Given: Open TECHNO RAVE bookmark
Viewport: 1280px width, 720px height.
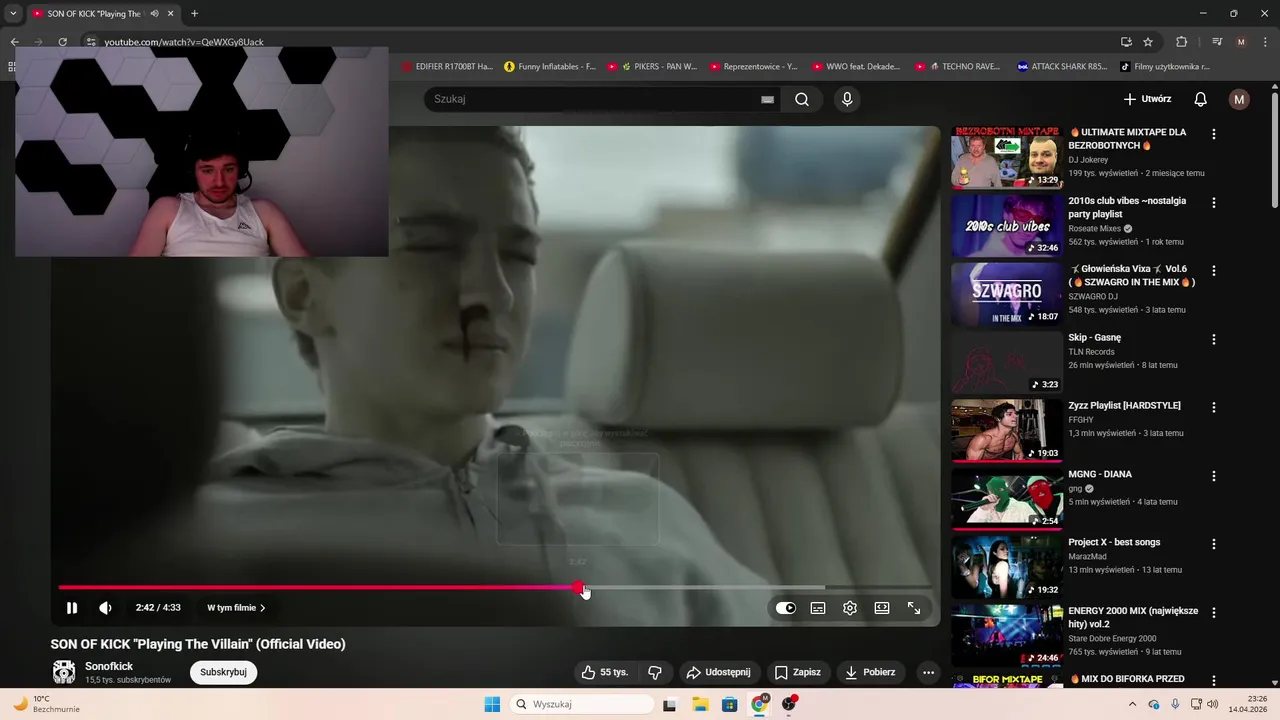Looking at the screenshot, I should (x=958, y=67).
